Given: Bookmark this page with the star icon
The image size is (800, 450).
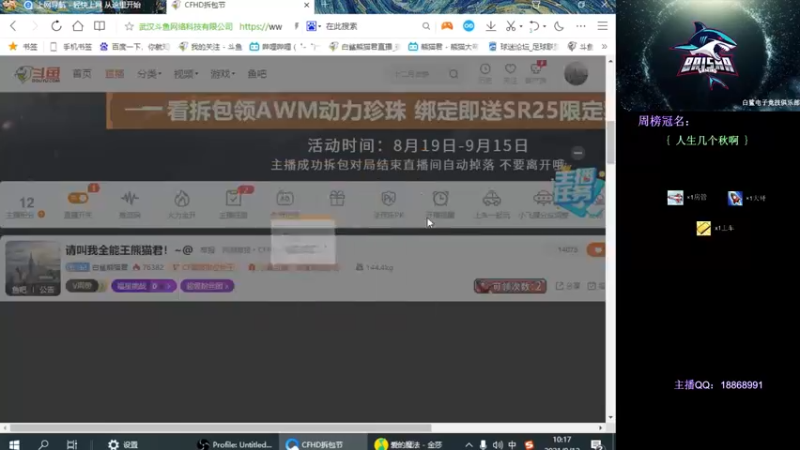Looking at the screenshot, I should pyautogui.click(x=129, y=26).
